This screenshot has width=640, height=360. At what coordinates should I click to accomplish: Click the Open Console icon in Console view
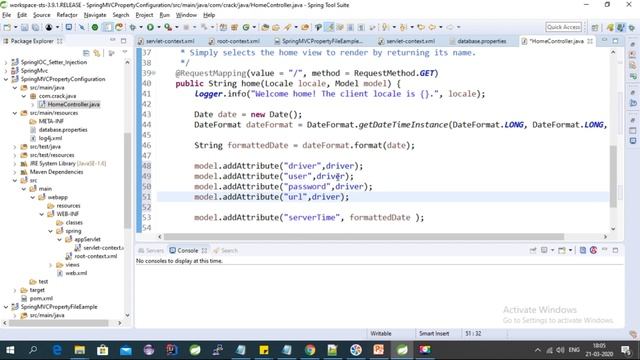562,250
